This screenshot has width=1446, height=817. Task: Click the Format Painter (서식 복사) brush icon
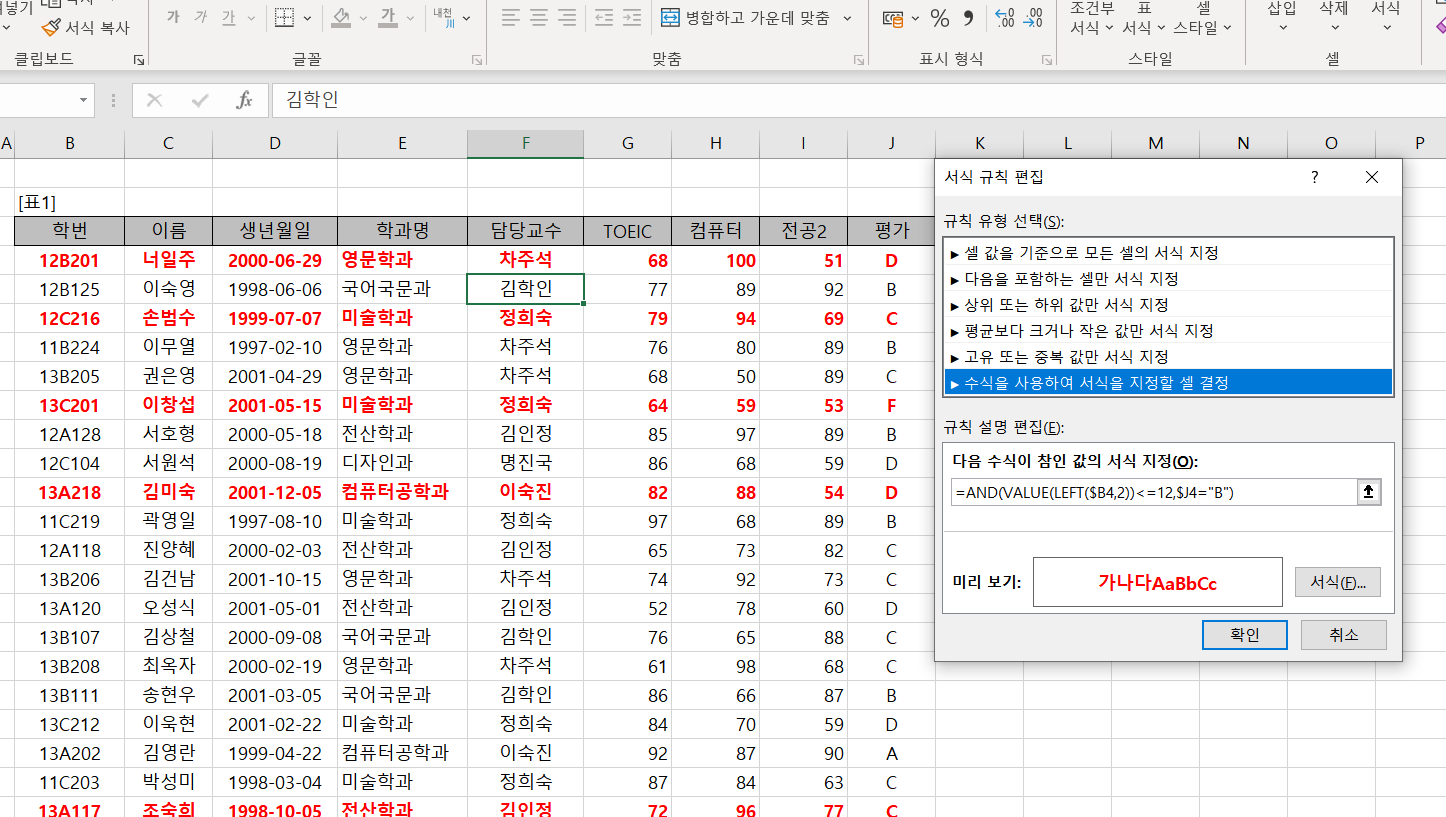click(x=51, y=27)
